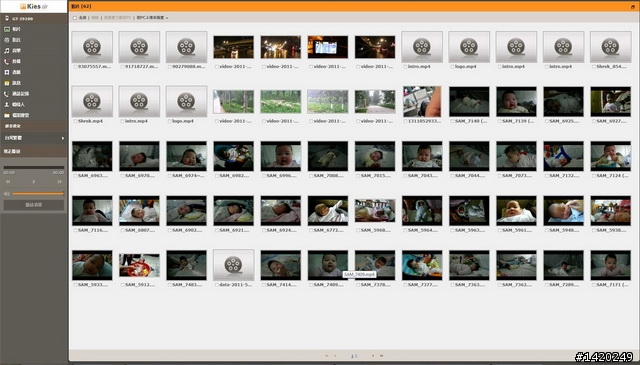This screenshot has width=640, height=365.
Task: Open the upload from PC dropdown in toolbar
Action: click(x=152, y=18)
